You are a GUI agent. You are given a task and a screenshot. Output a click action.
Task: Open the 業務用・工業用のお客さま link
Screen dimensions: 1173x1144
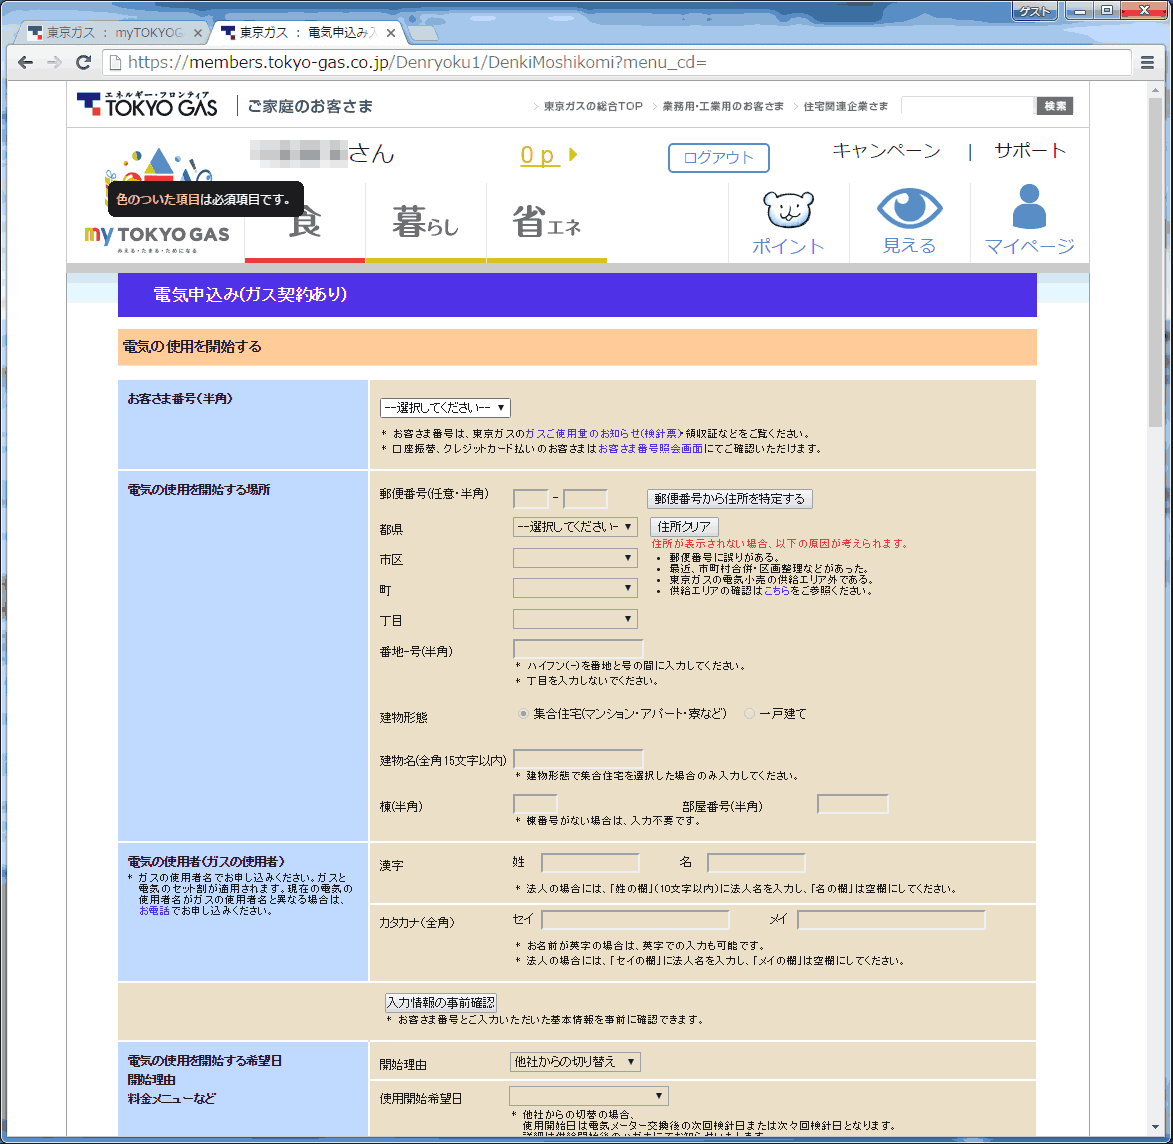[723, 106]
